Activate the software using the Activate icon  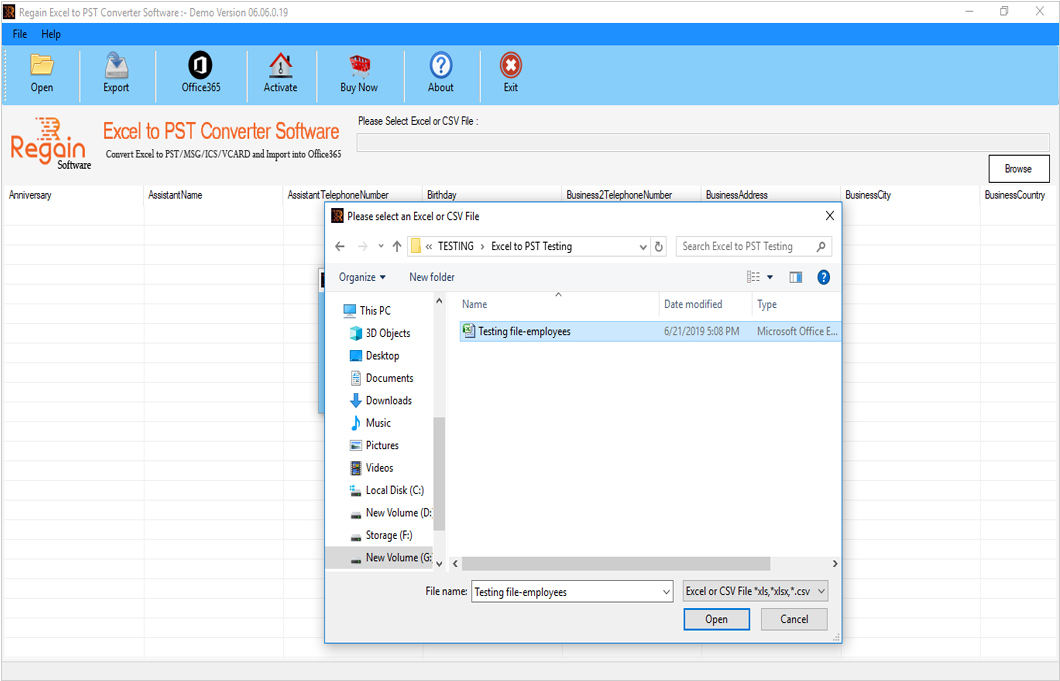pos(281,72)
